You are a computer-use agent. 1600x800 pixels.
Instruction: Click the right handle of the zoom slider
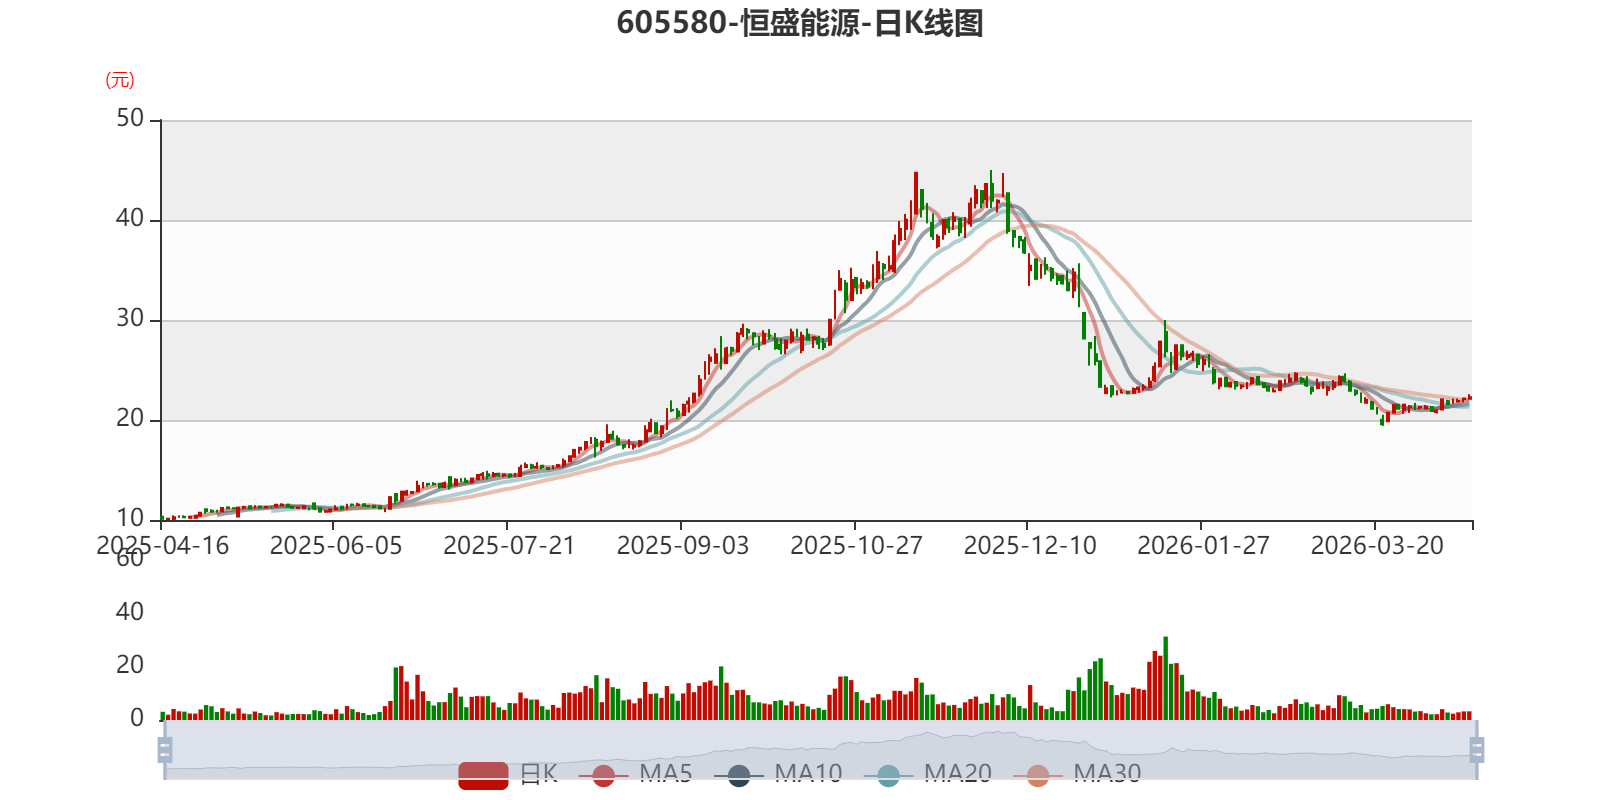point(1477,750)
